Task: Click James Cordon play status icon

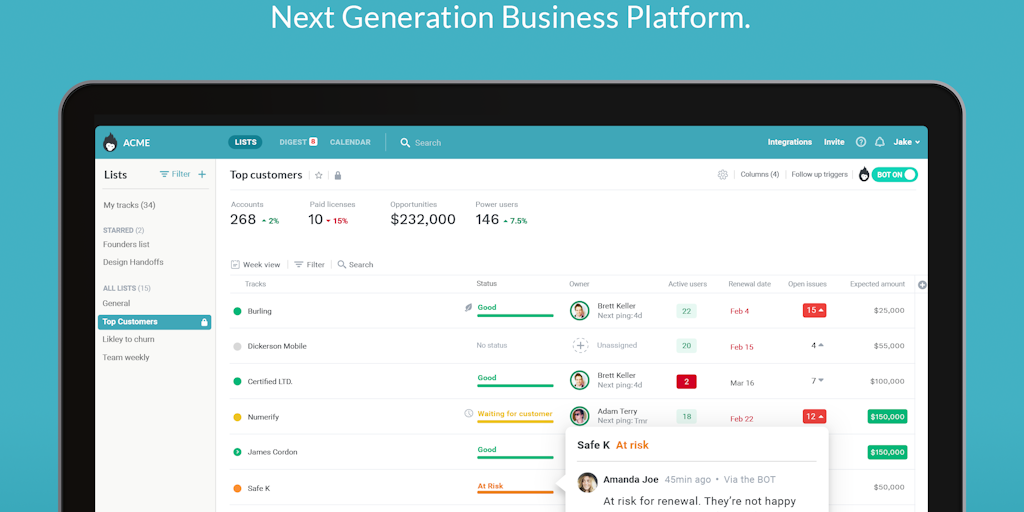Action: click(x=237, y=452)
